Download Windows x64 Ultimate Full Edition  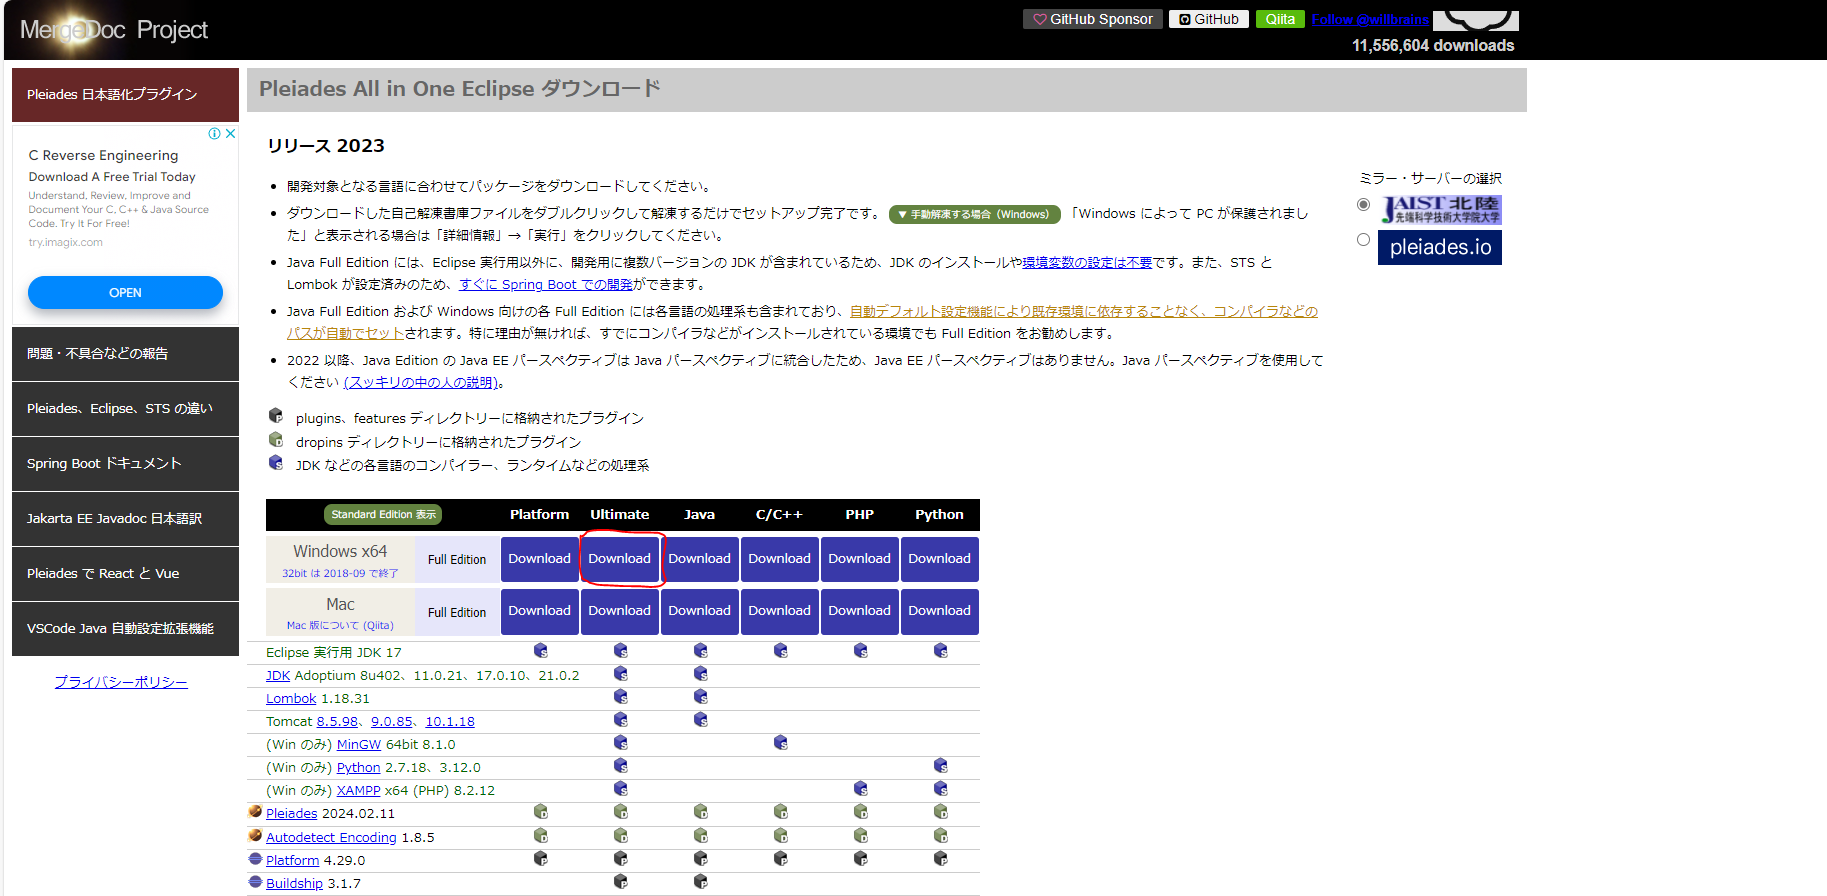coord(620,559)
